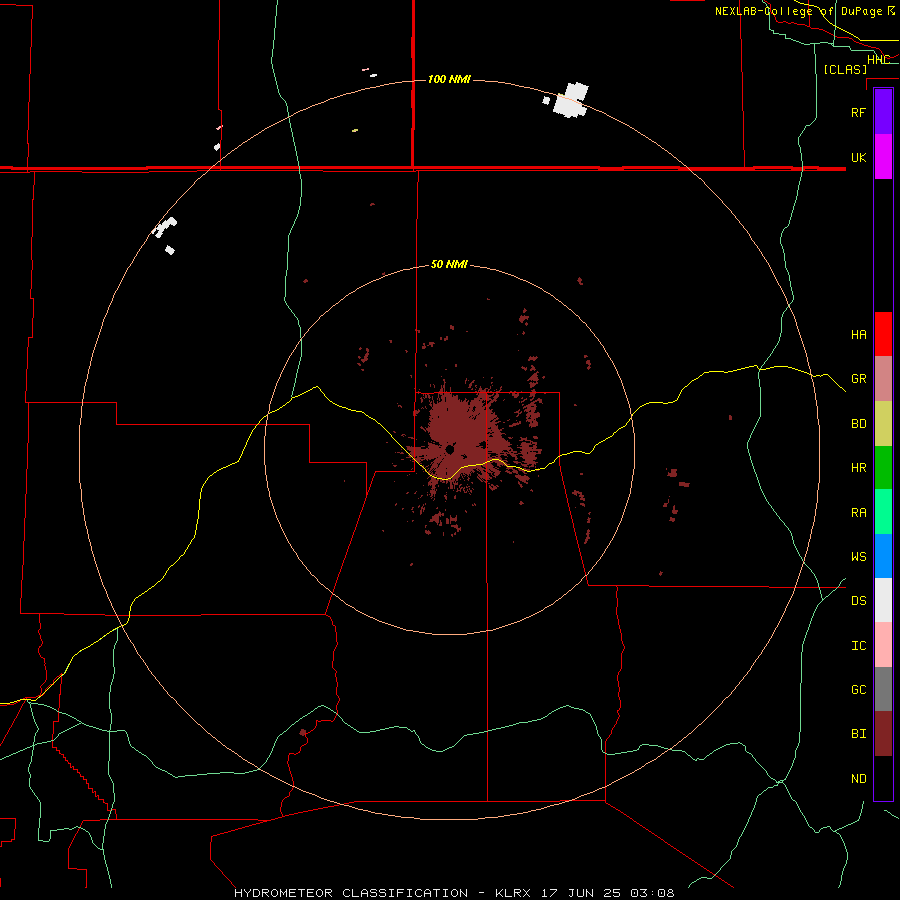Click the HA legend label

858,335
